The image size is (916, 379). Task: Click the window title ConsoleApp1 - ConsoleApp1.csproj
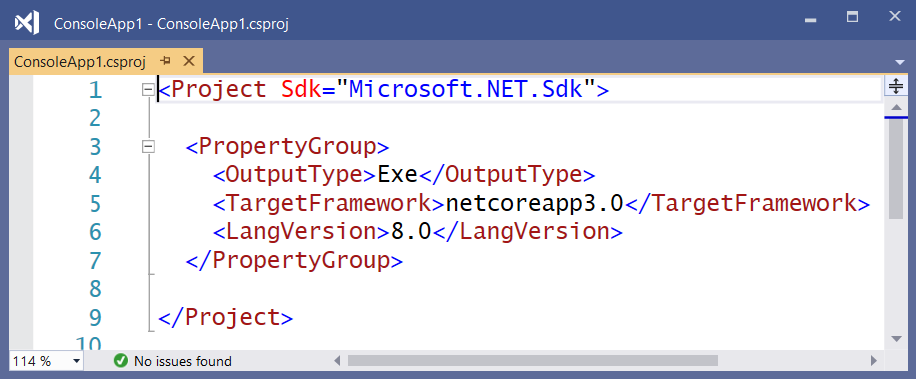171,24
